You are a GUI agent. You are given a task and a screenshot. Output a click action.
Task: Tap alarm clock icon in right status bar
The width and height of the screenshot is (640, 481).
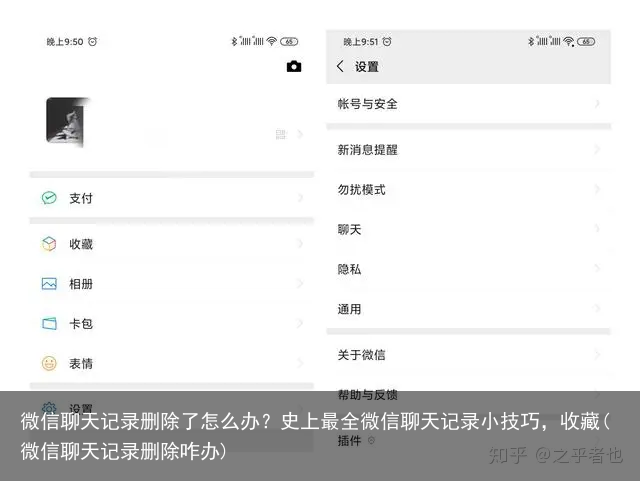(x=387, y=41)
